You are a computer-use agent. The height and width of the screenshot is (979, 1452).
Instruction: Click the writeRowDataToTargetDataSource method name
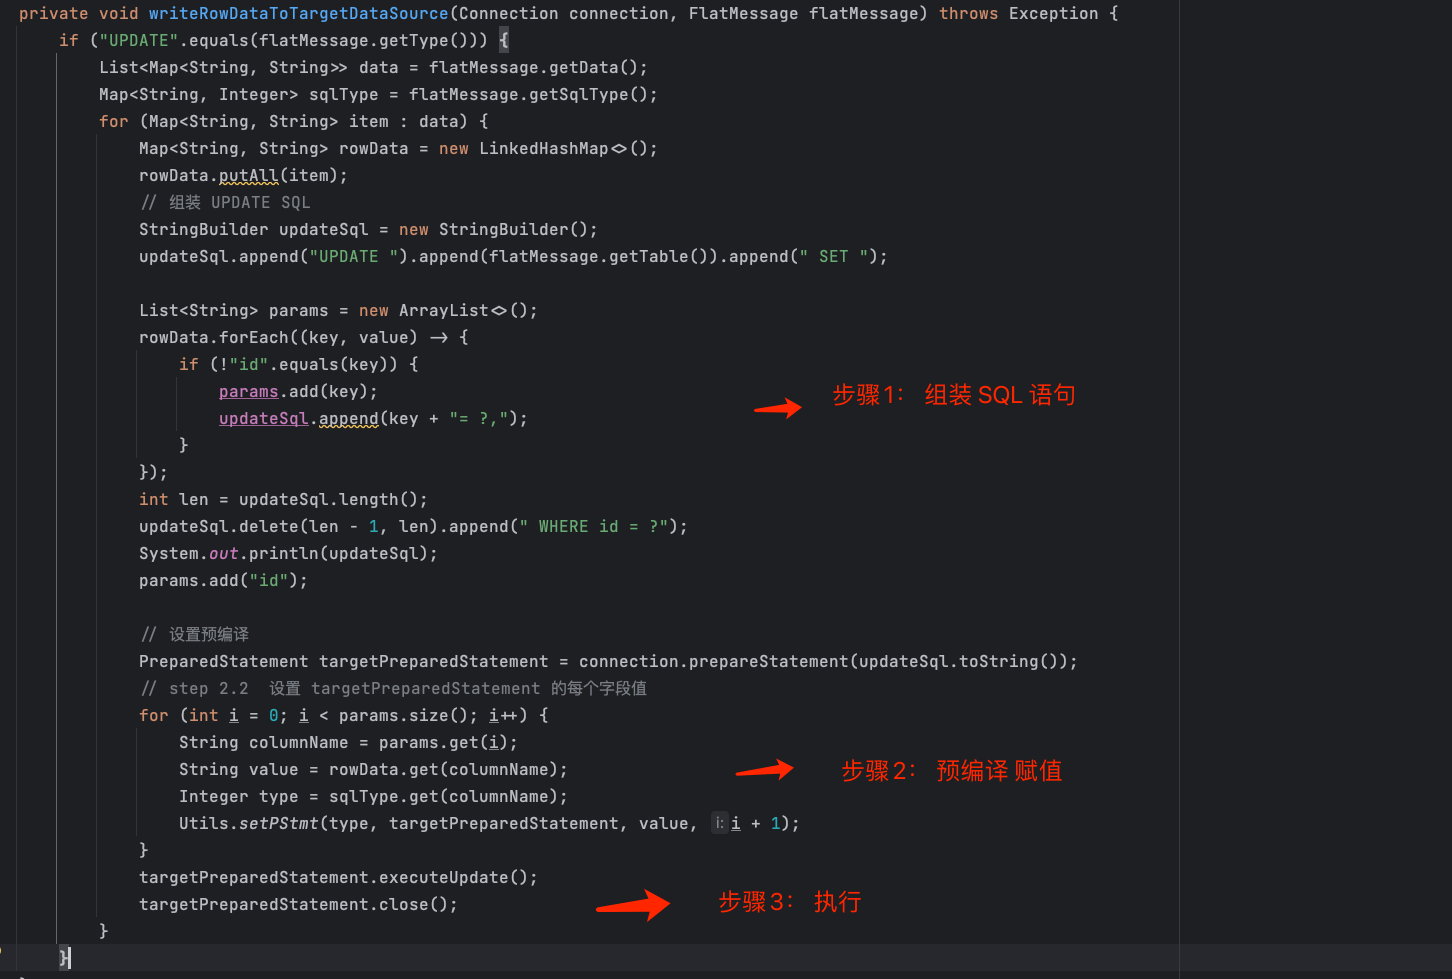coord(298,14)
